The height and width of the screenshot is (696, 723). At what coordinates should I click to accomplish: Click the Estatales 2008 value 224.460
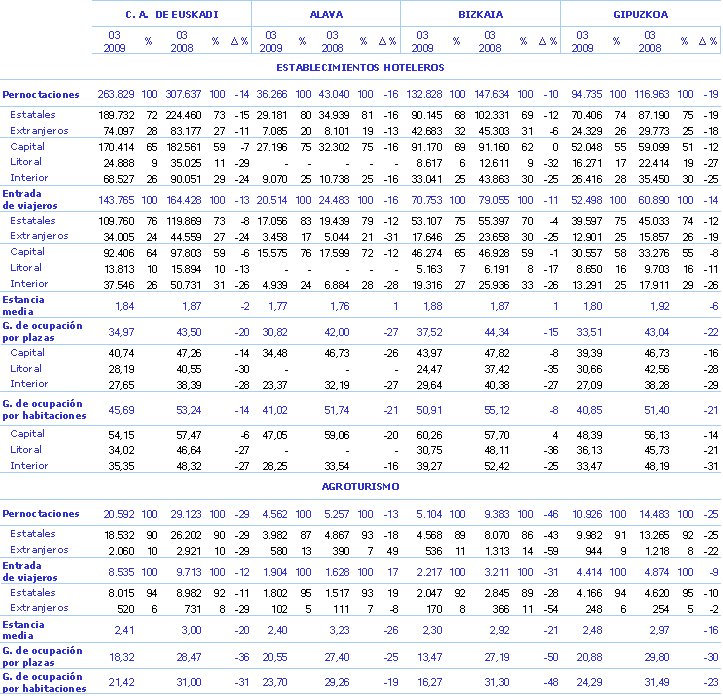pos(183,115)
